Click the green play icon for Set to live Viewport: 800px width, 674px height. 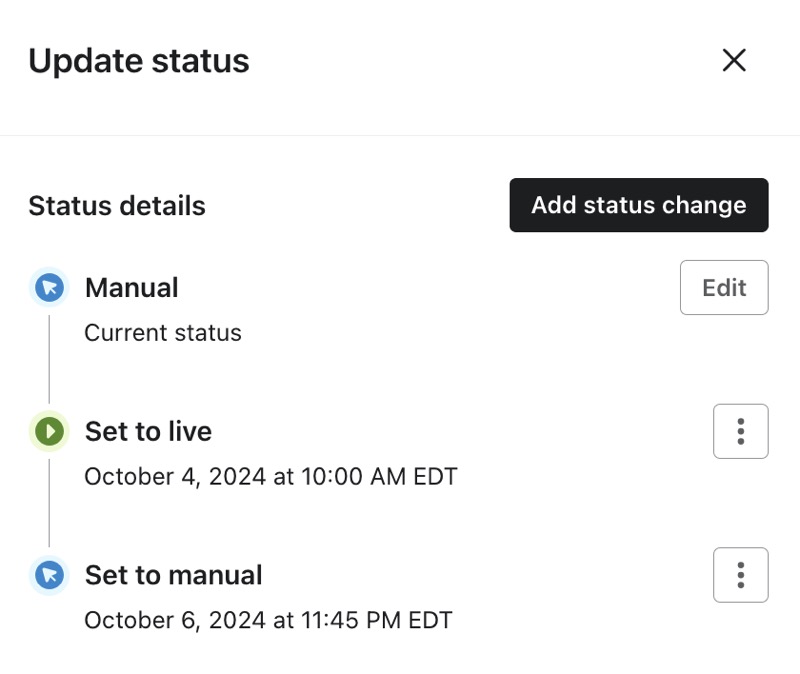(49, 432)
